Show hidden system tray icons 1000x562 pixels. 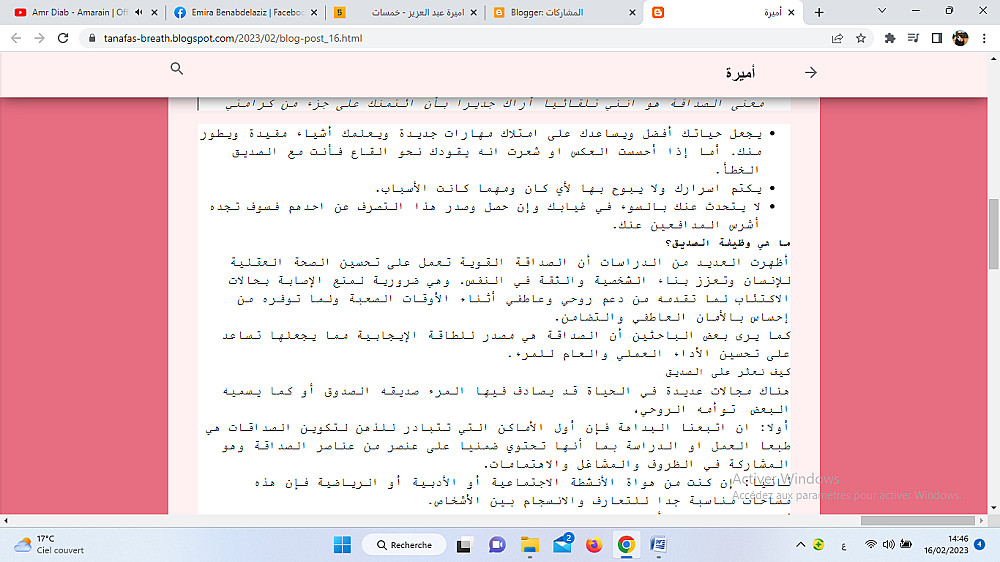[800, 545]
